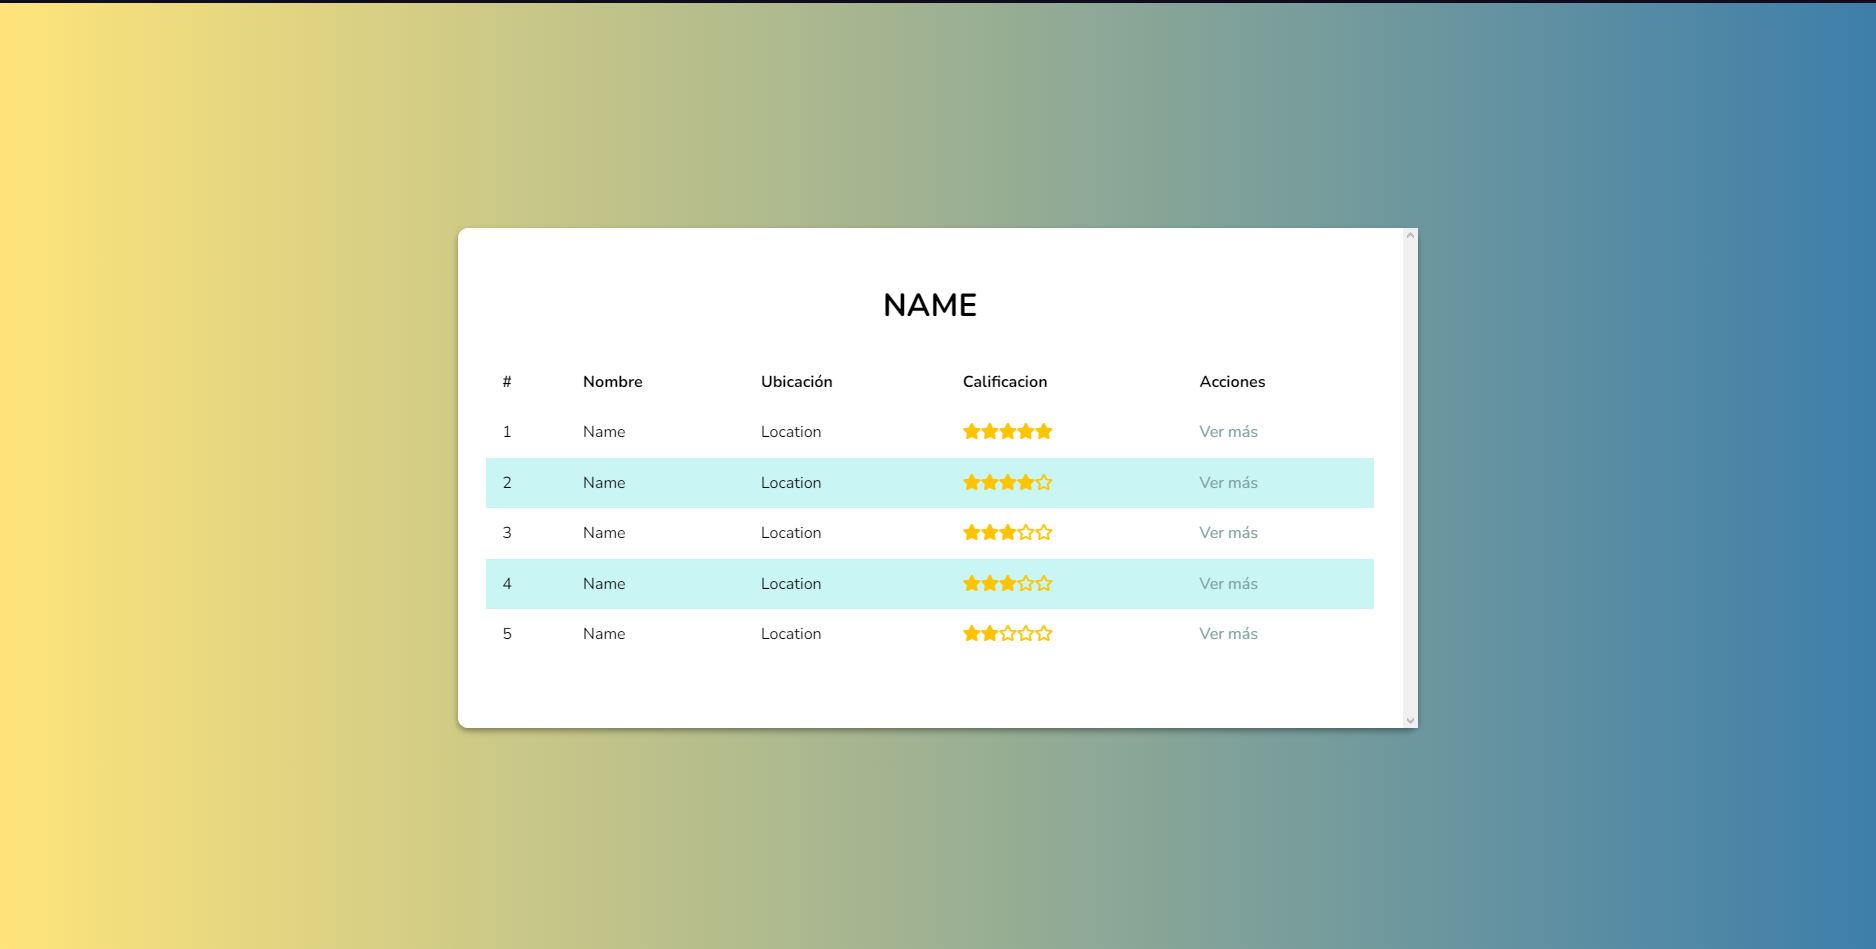Click the second star in row 4's rating
Image resolution: width=1876 pixels, height=949 pixels.
pyautogui.click(x=990, y=583)
